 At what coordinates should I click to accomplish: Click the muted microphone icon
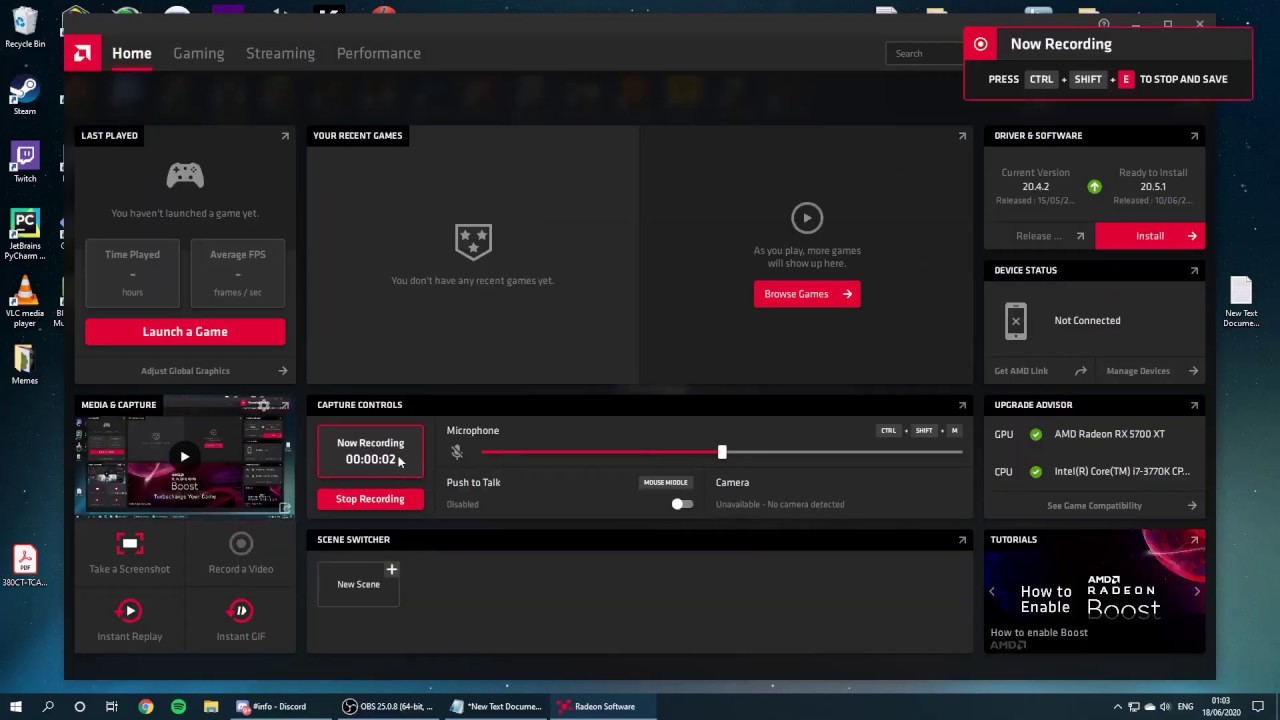(457, 452)
